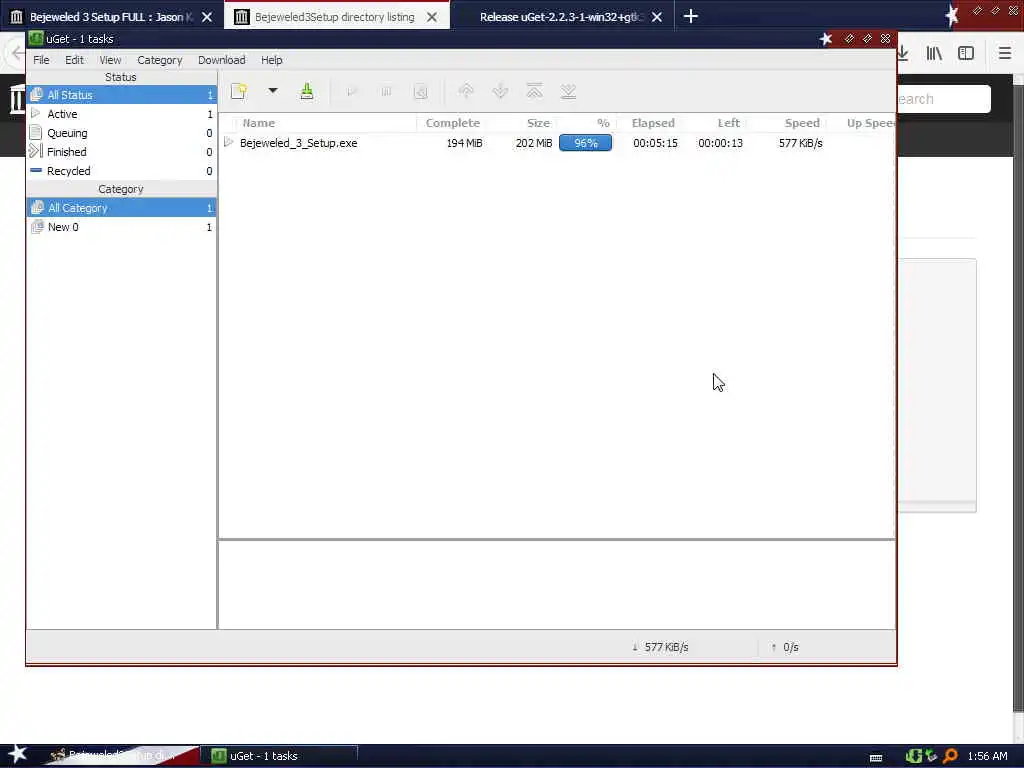The height and width of the screenshot is (768, 1024).
Task: Open the Edit menu in uGet
Action: 74,60
